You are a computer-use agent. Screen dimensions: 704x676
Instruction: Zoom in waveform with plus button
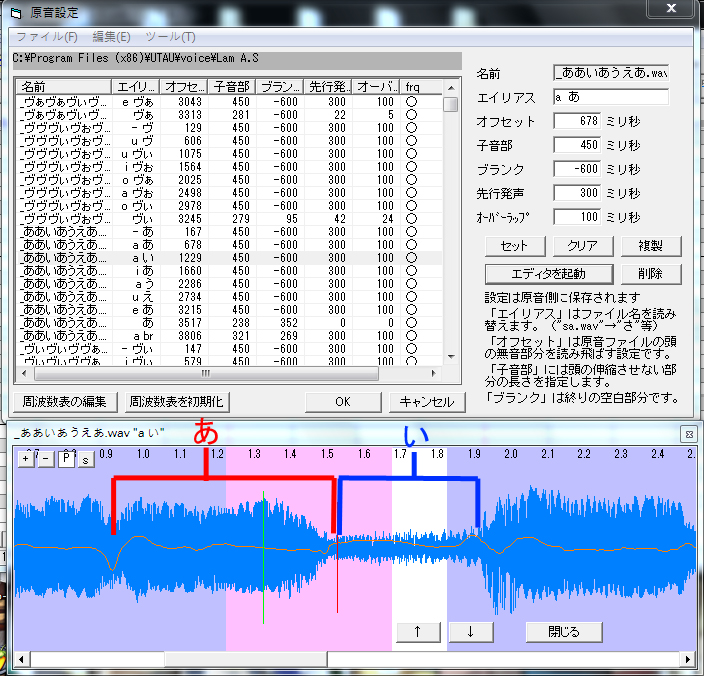[26, 458]
